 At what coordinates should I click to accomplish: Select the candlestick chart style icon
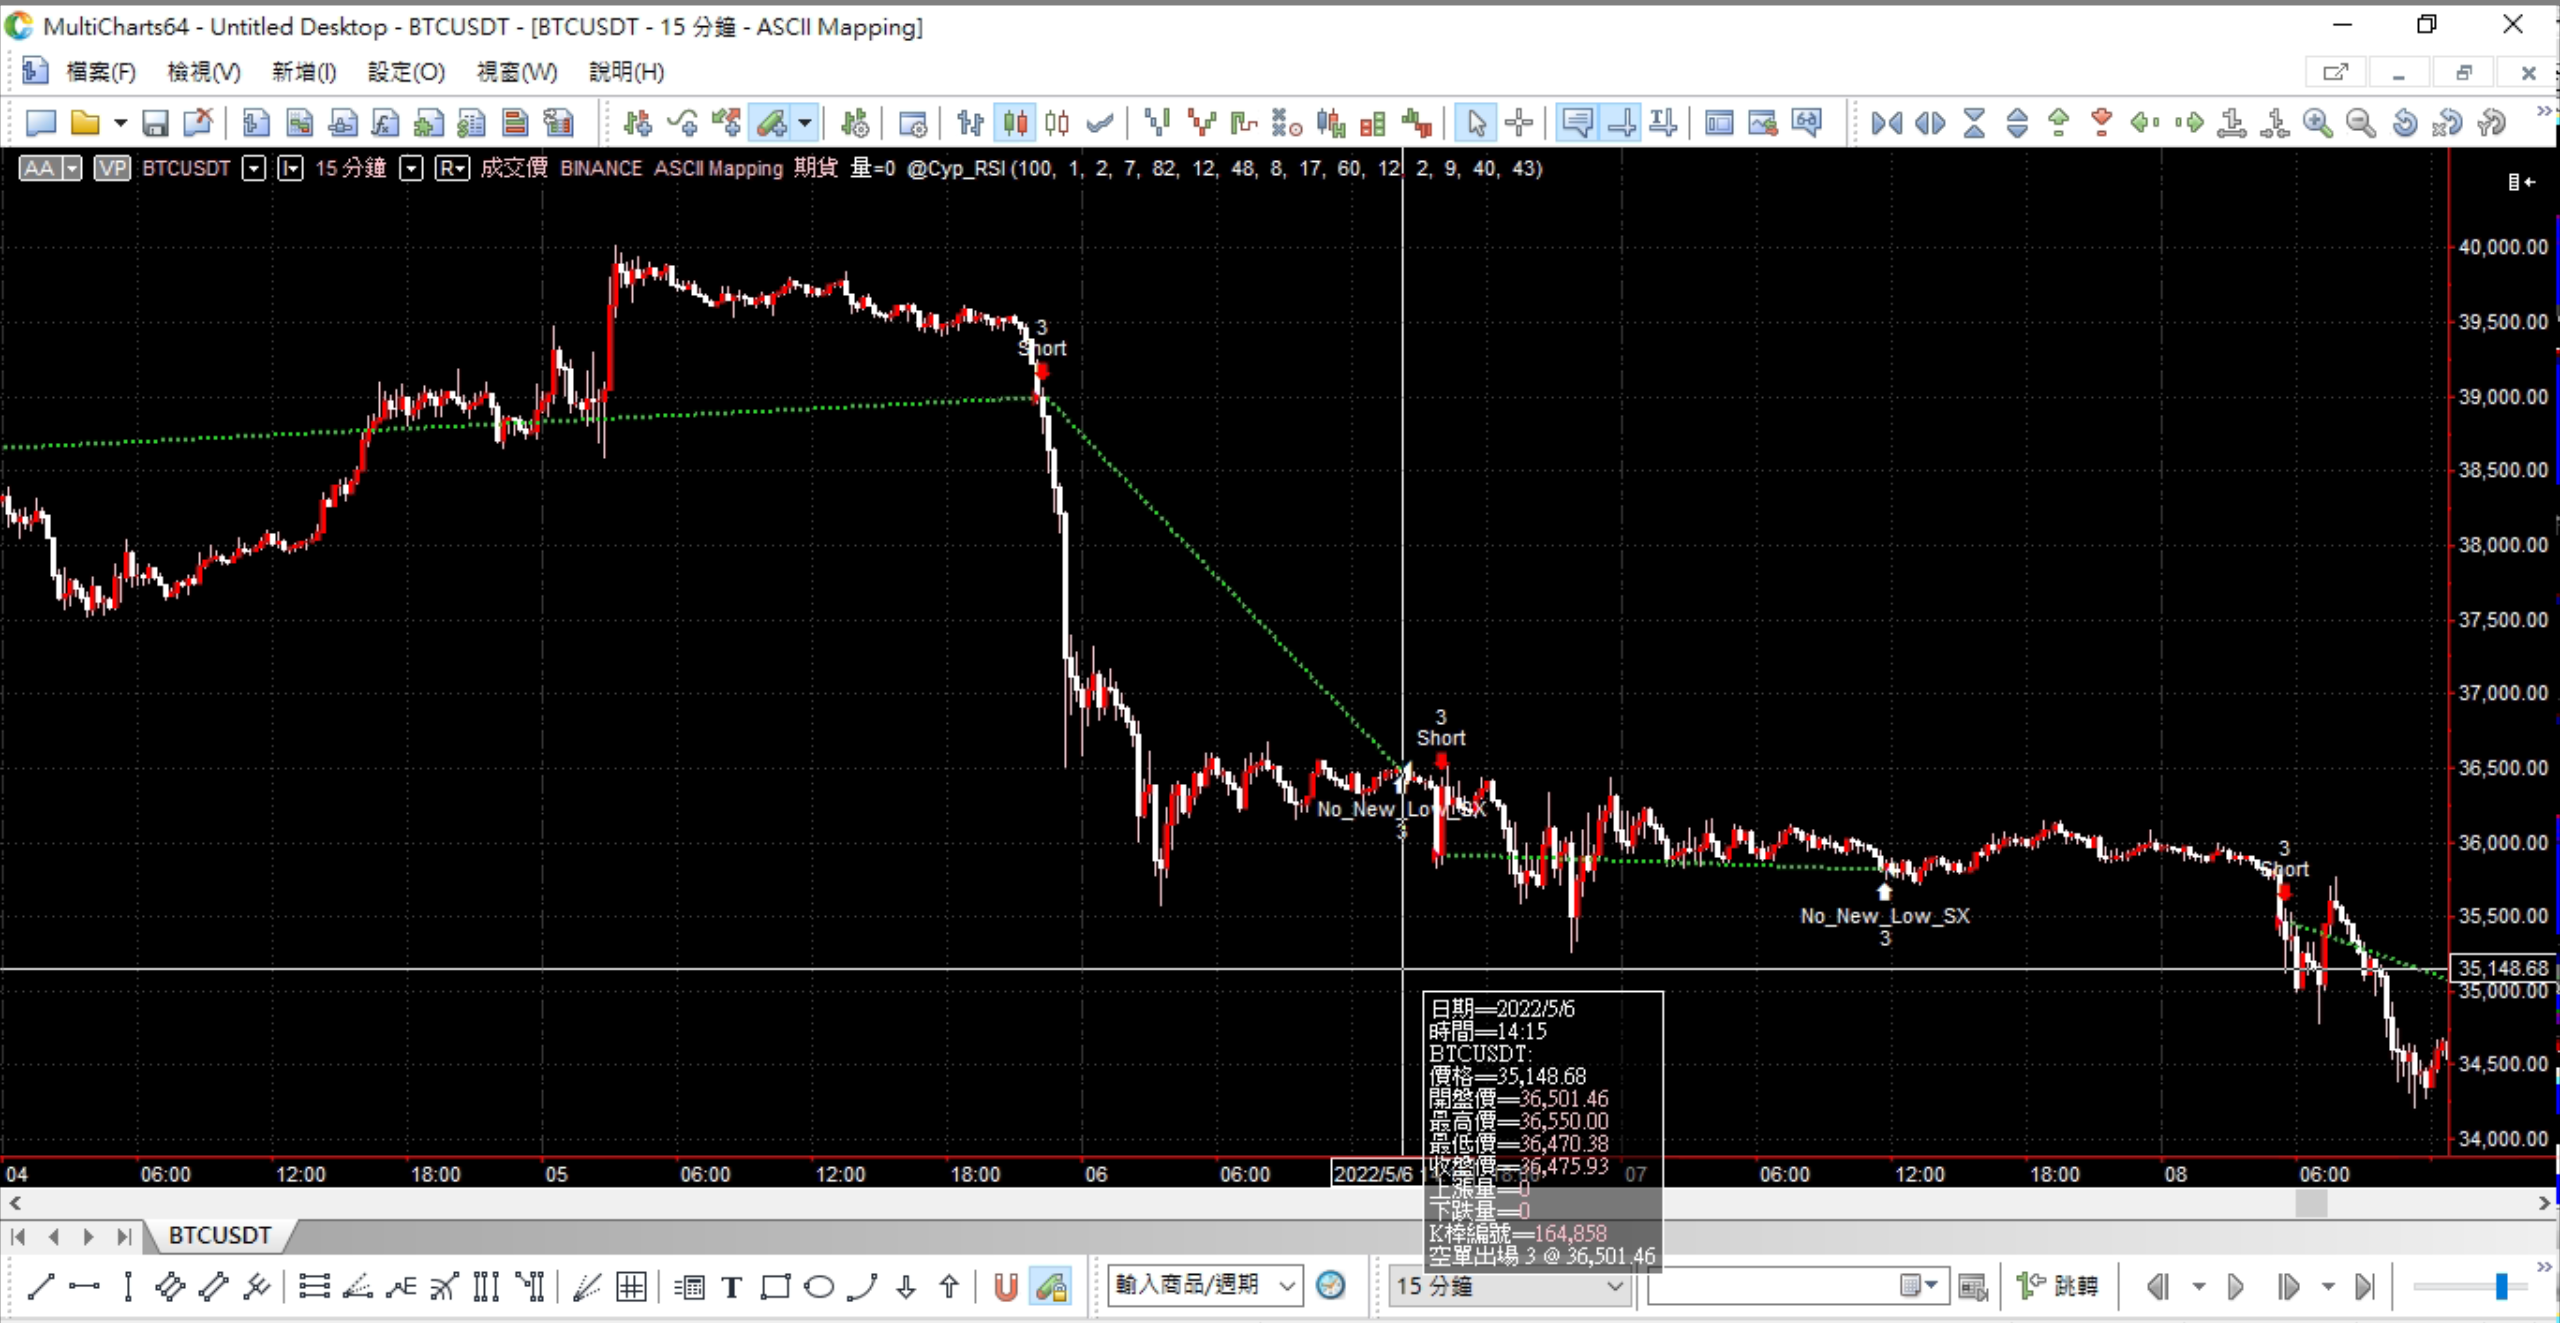pos(1015,123)
